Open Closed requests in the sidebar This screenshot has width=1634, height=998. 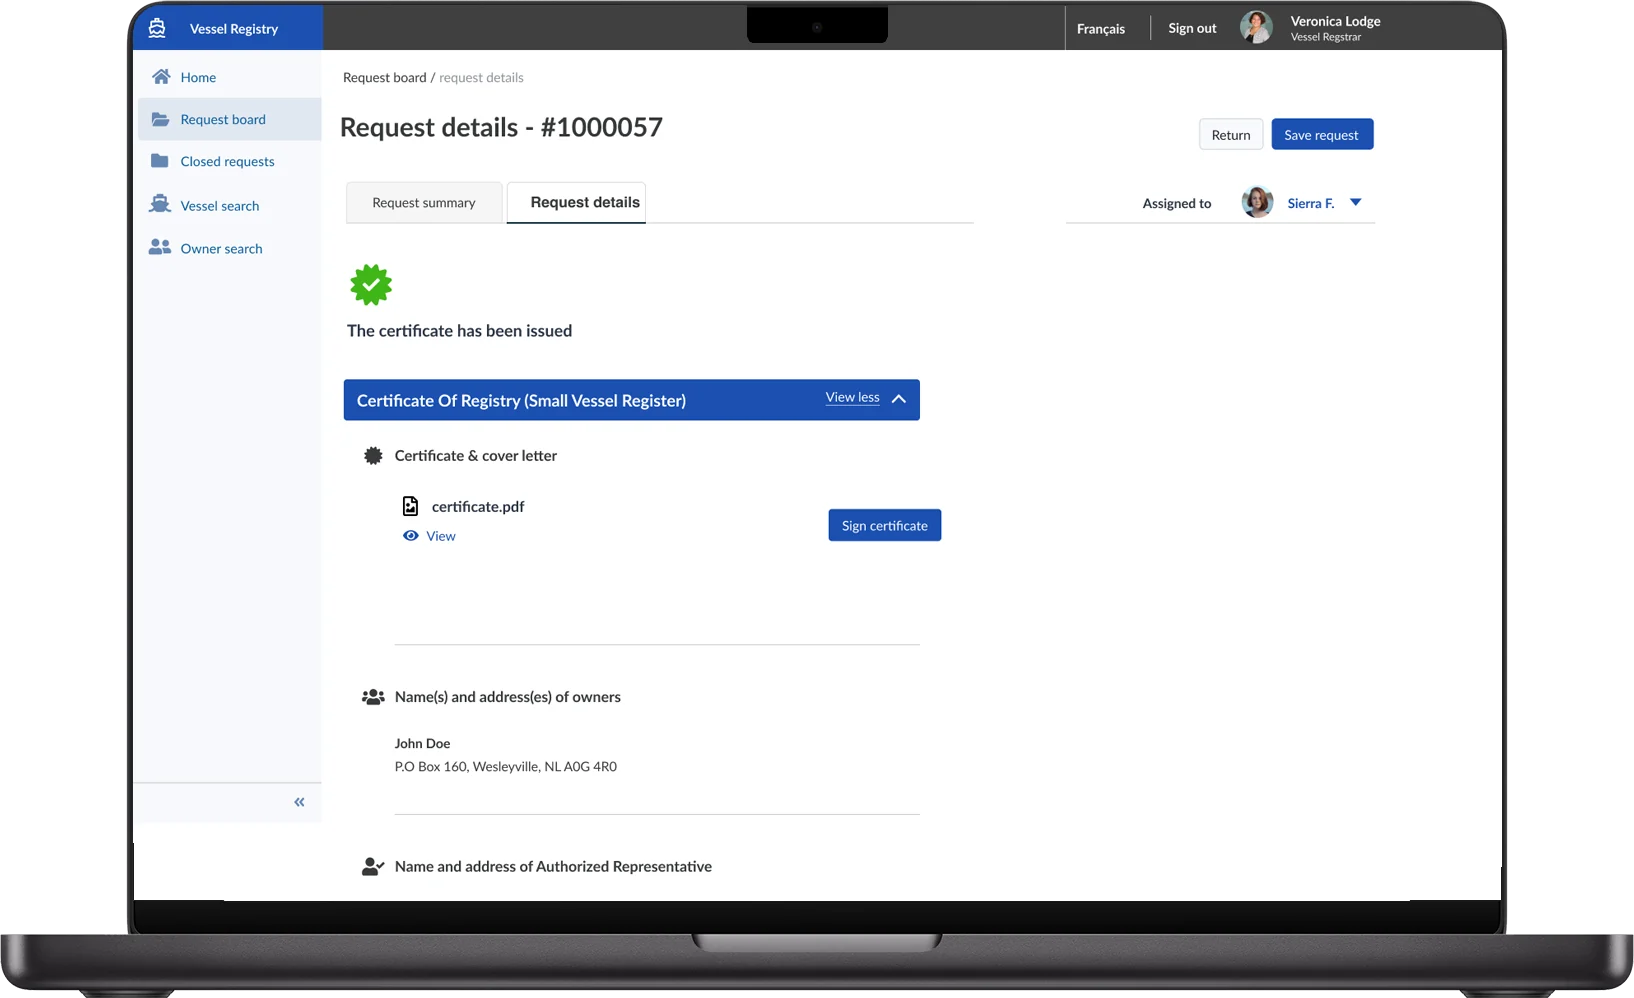228,161
